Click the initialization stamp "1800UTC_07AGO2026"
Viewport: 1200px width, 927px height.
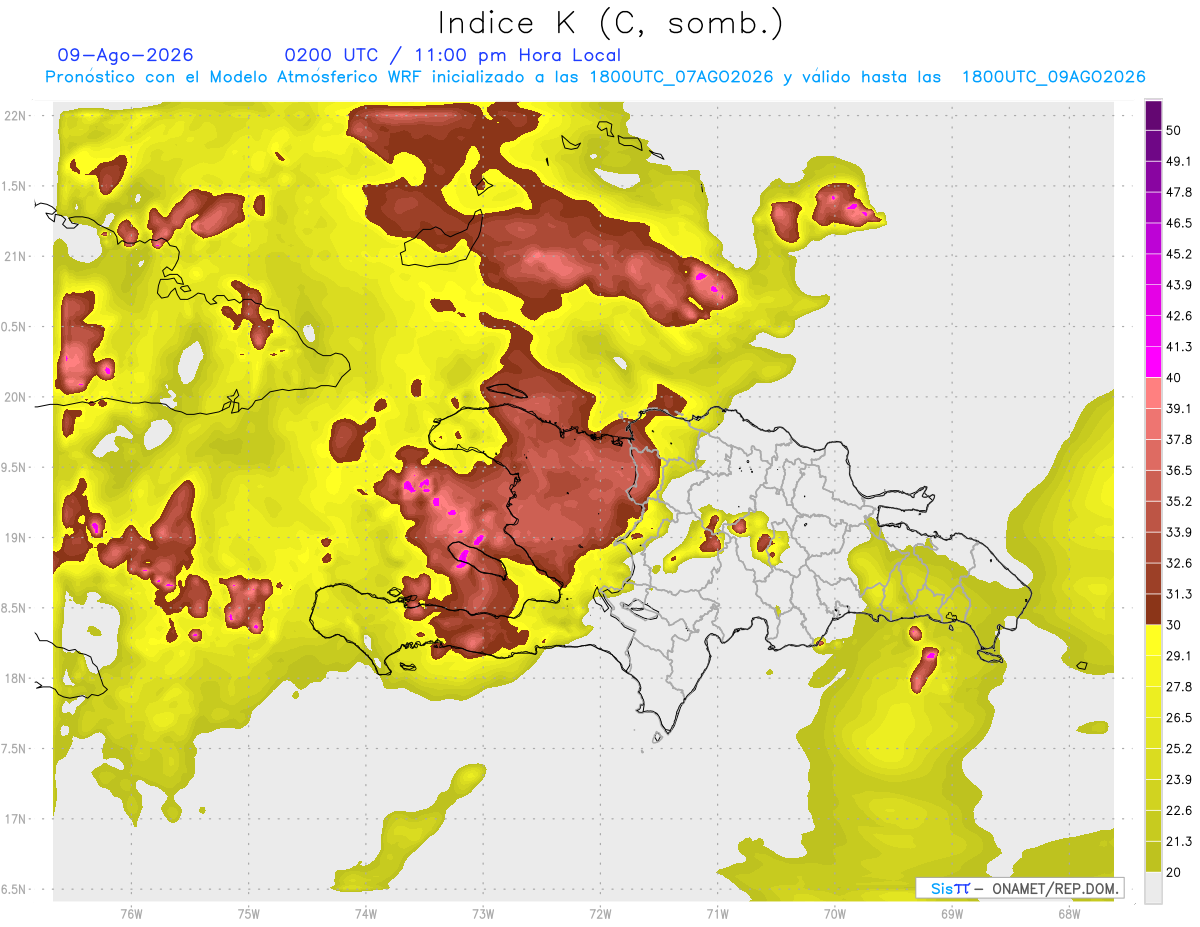pyautogui.click(x=682, y=77)
